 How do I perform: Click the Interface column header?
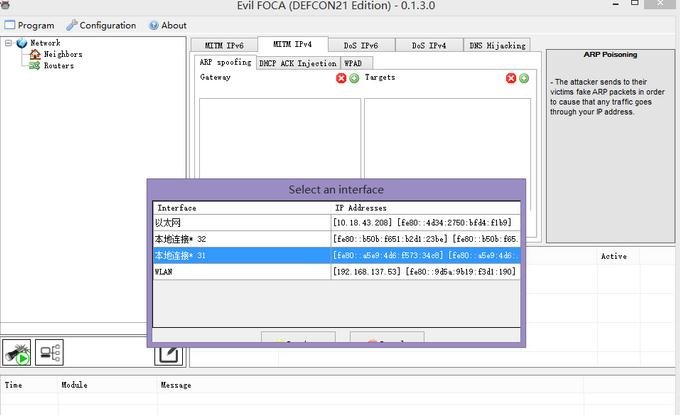tap(242, 208)
